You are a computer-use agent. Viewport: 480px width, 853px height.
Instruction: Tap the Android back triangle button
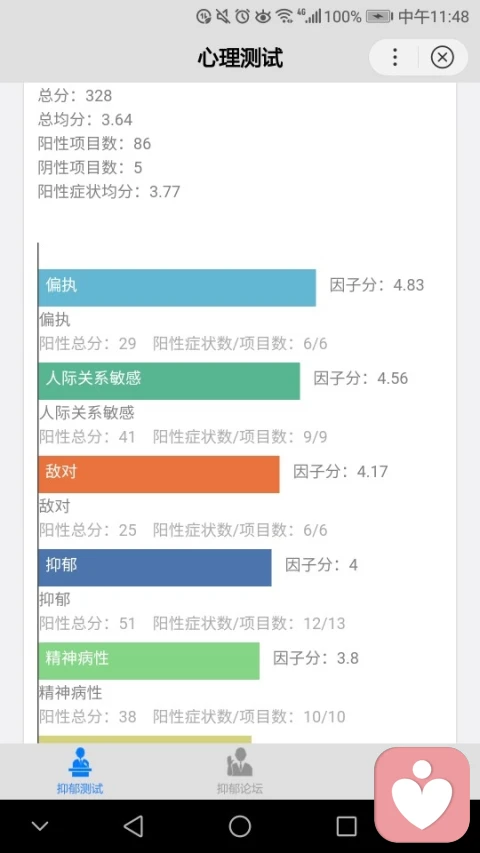[133, 826]
